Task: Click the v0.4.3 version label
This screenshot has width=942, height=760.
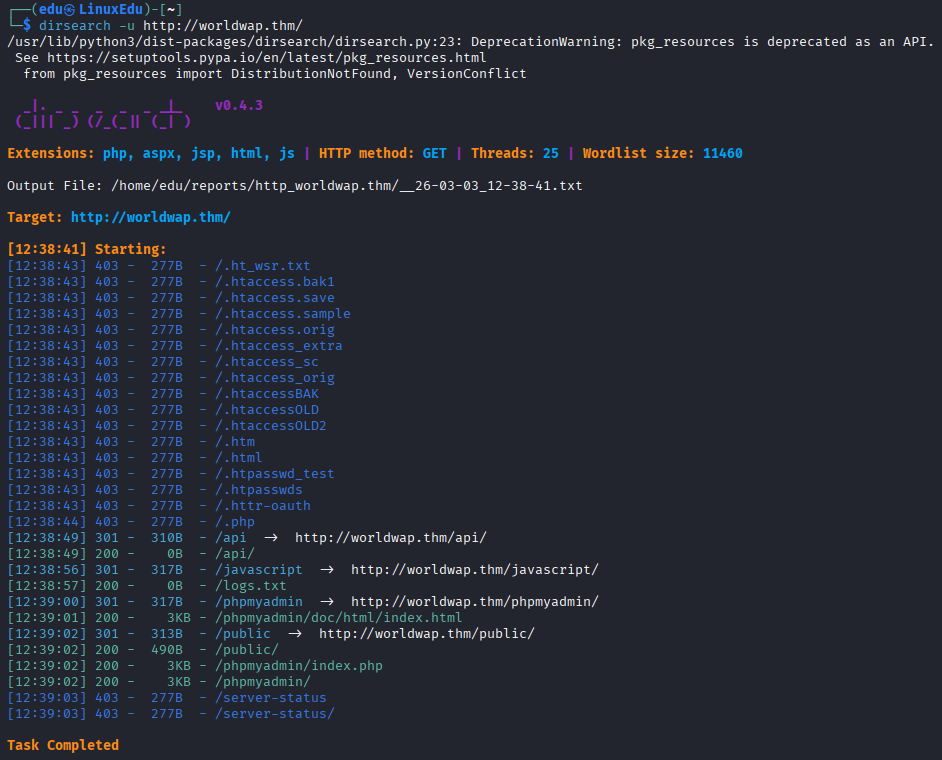Action: [x=239, y=106]
